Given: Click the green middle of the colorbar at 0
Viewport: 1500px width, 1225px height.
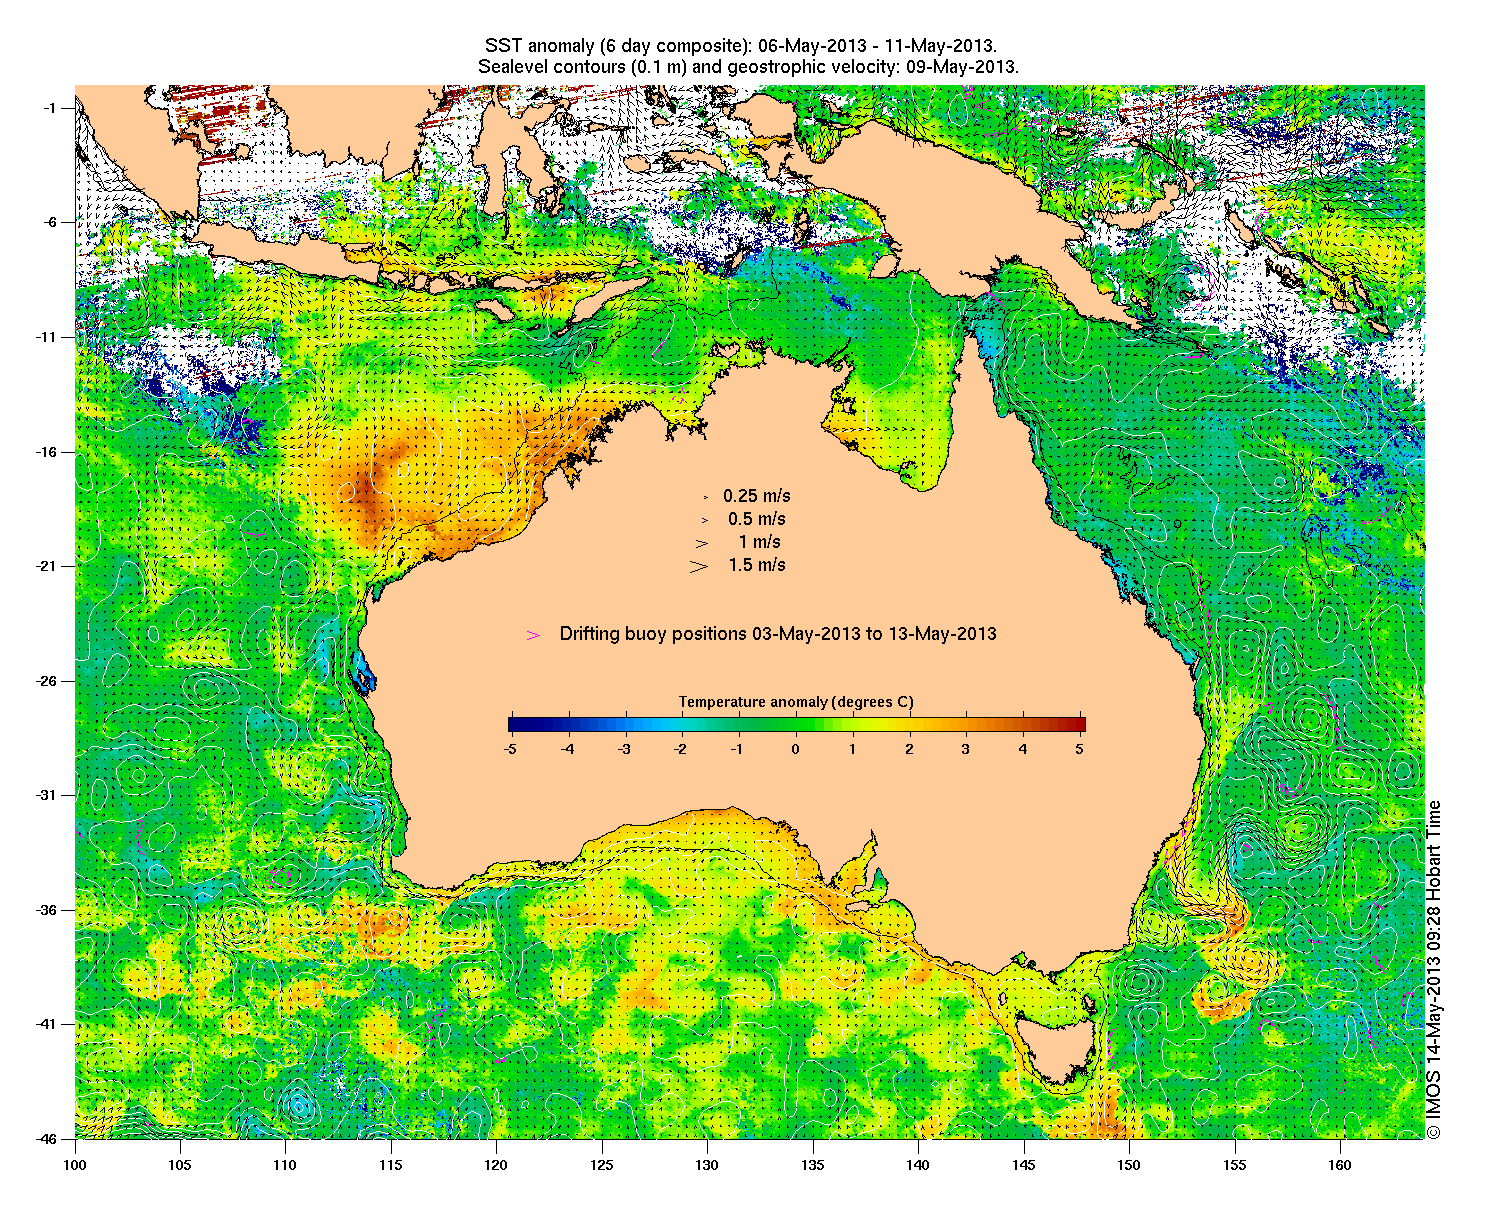Looking at the screenshot, I should (x=796, y=725).
